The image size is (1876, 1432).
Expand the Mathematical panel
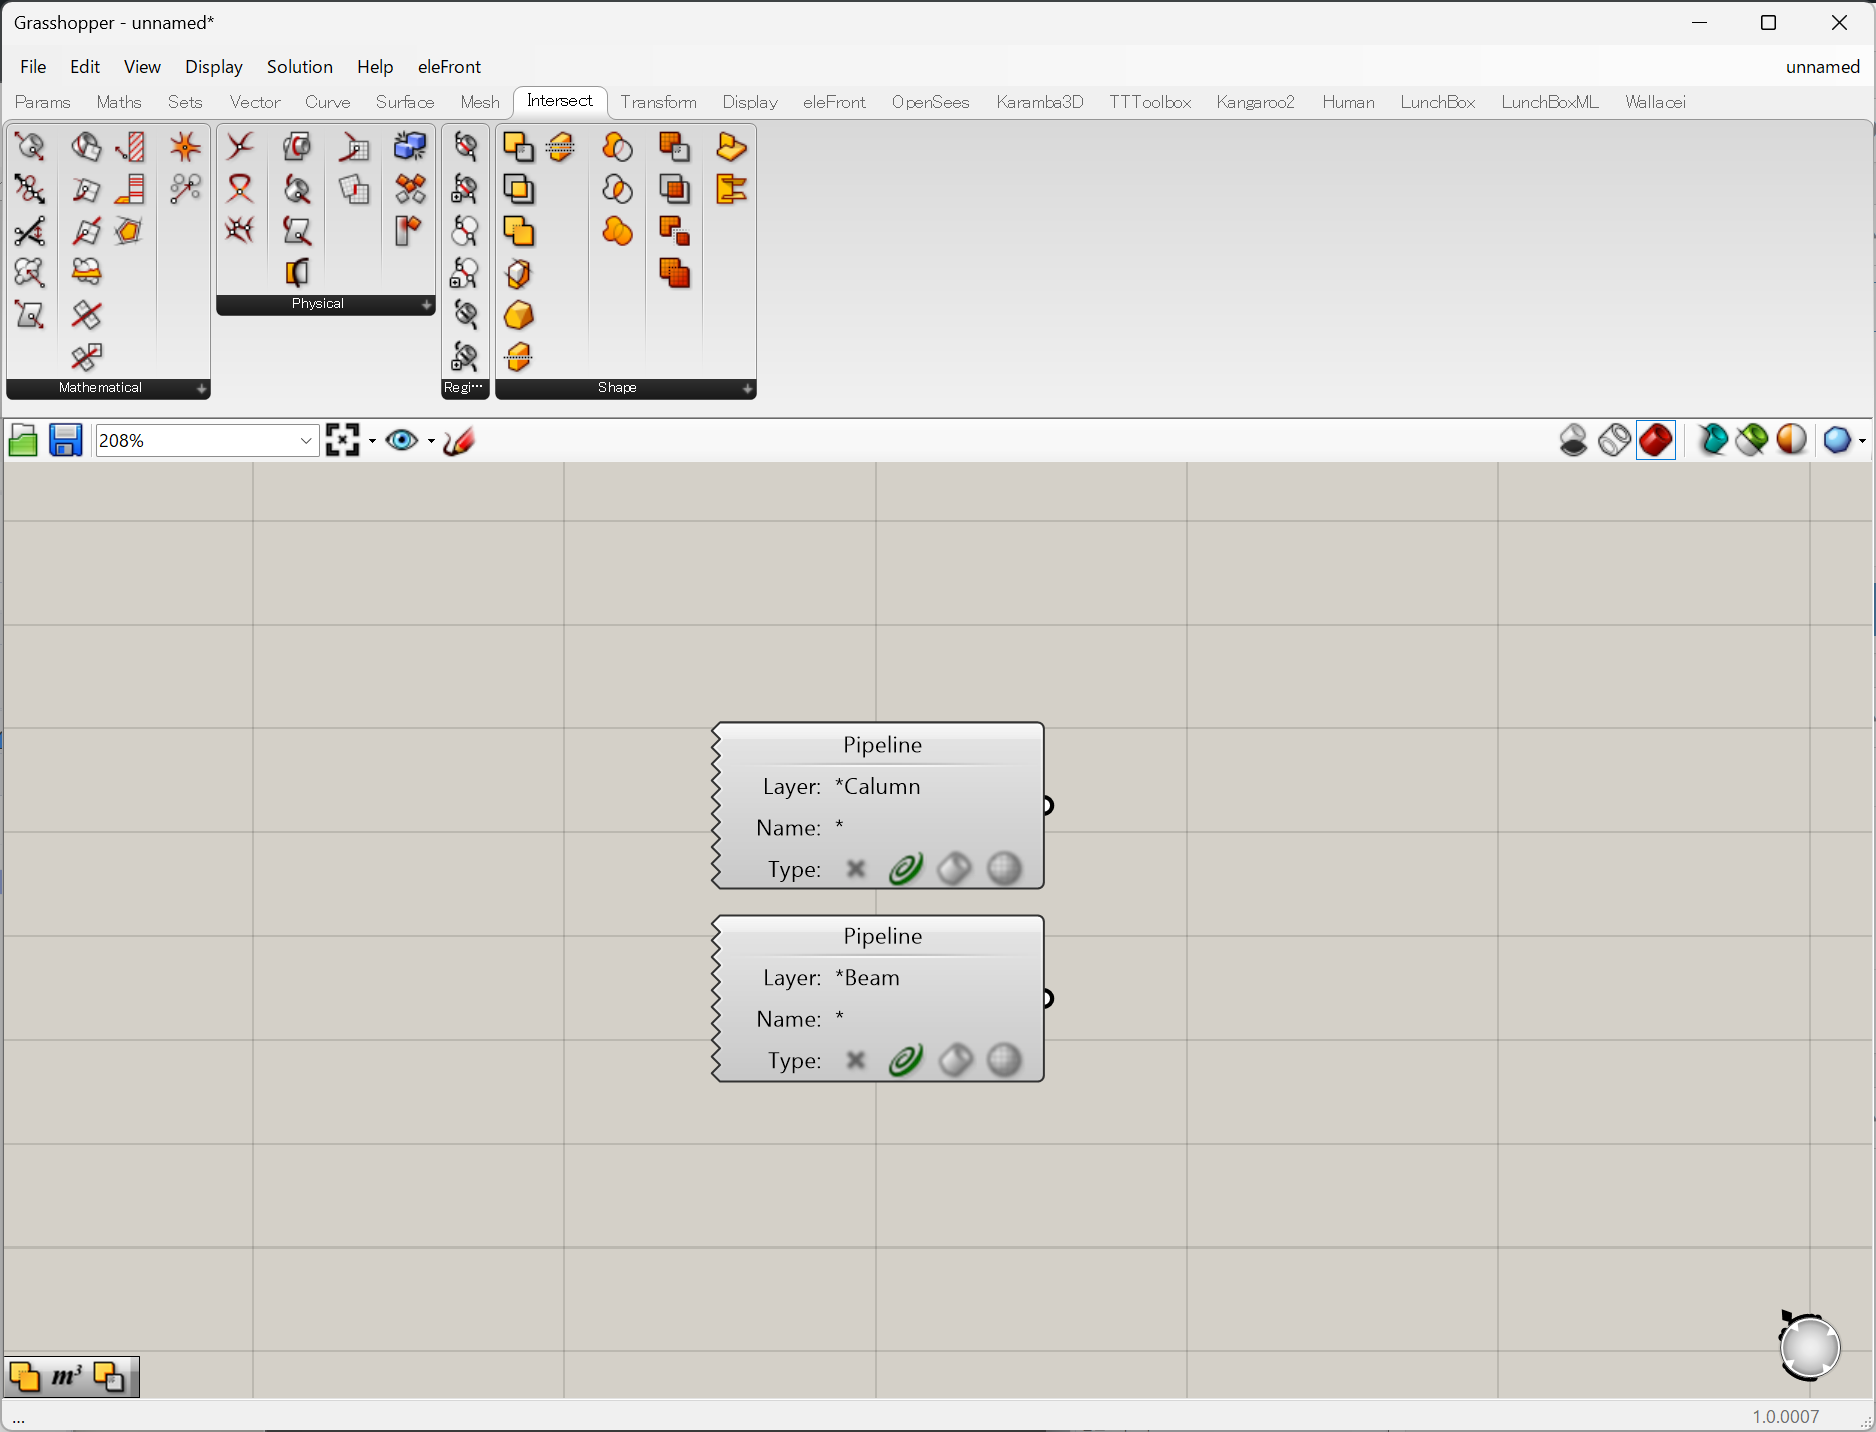tap(201, 388)
